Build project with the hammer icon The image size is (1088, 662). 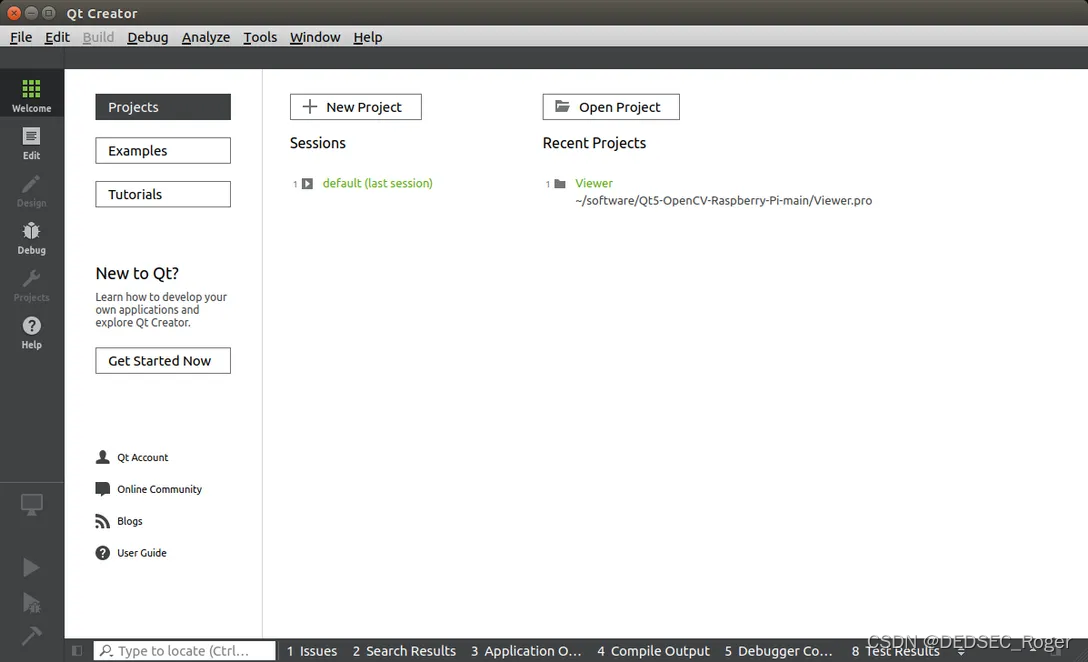coord(31,635)
